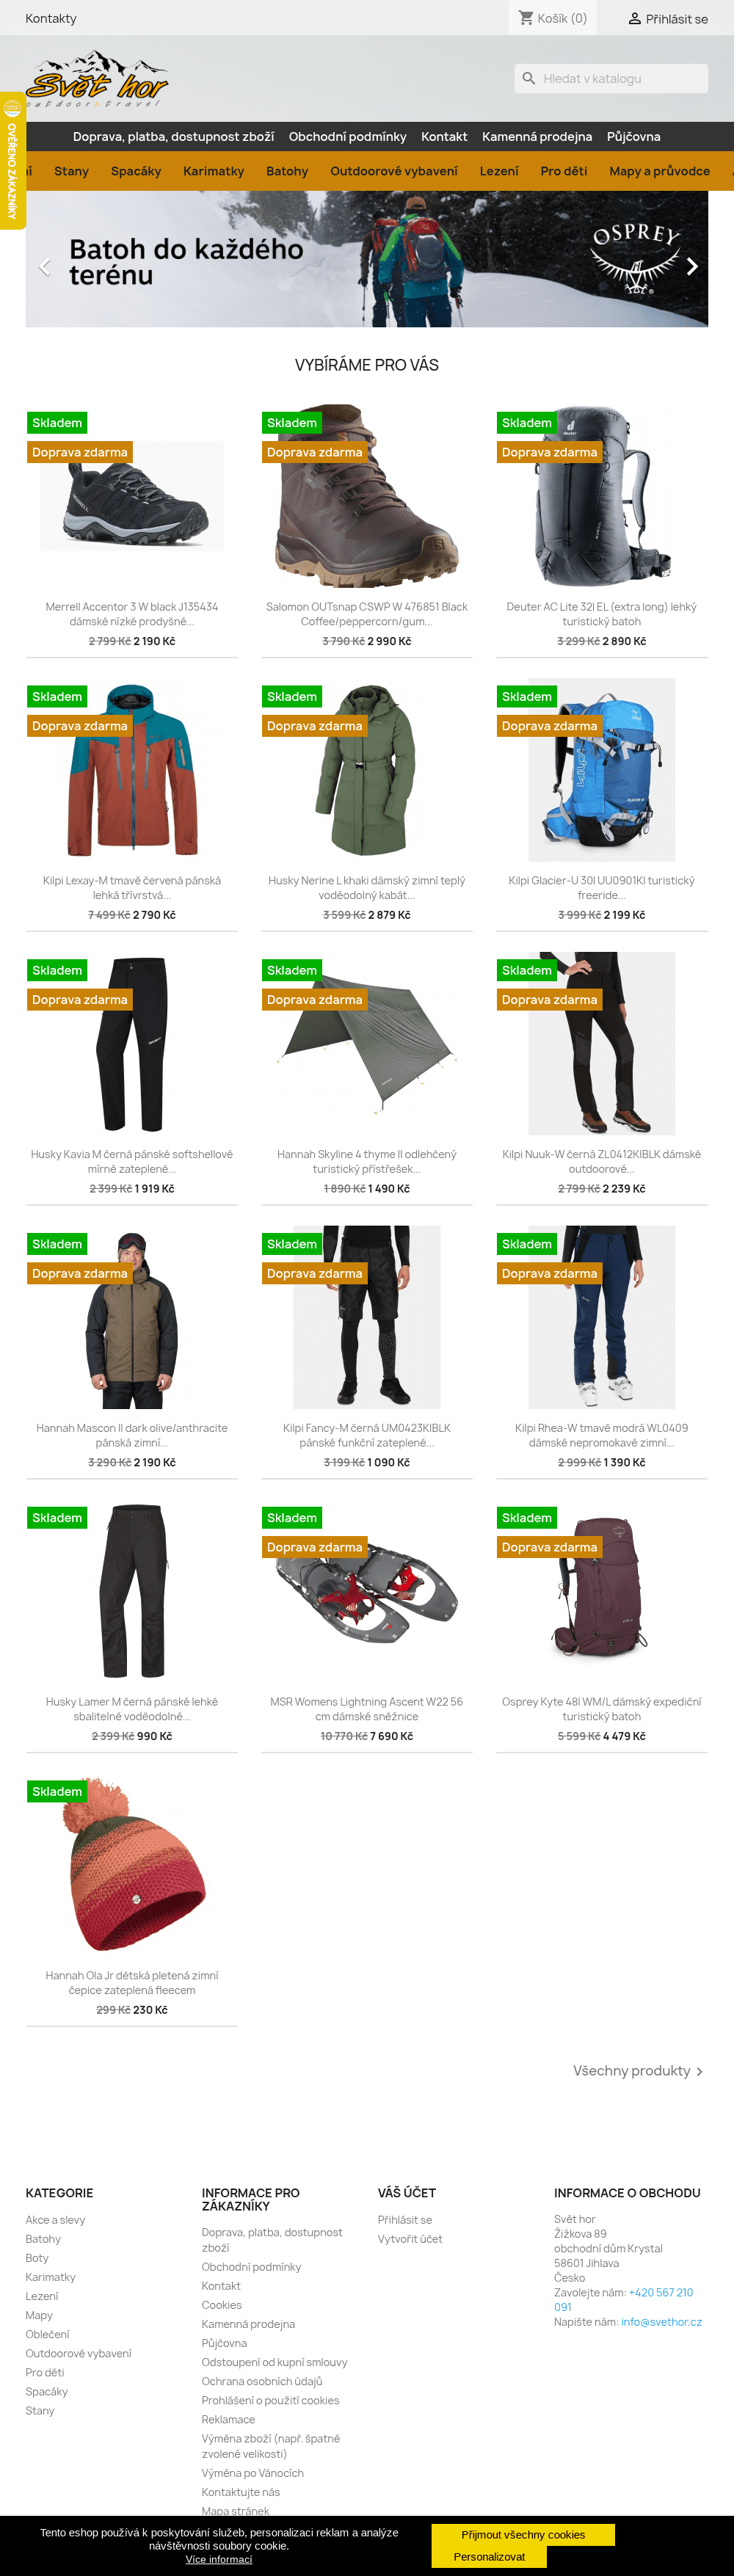Focus the Hledat v katalogu search field
This screenshot has height=2576, width=734.
point(611,78)
